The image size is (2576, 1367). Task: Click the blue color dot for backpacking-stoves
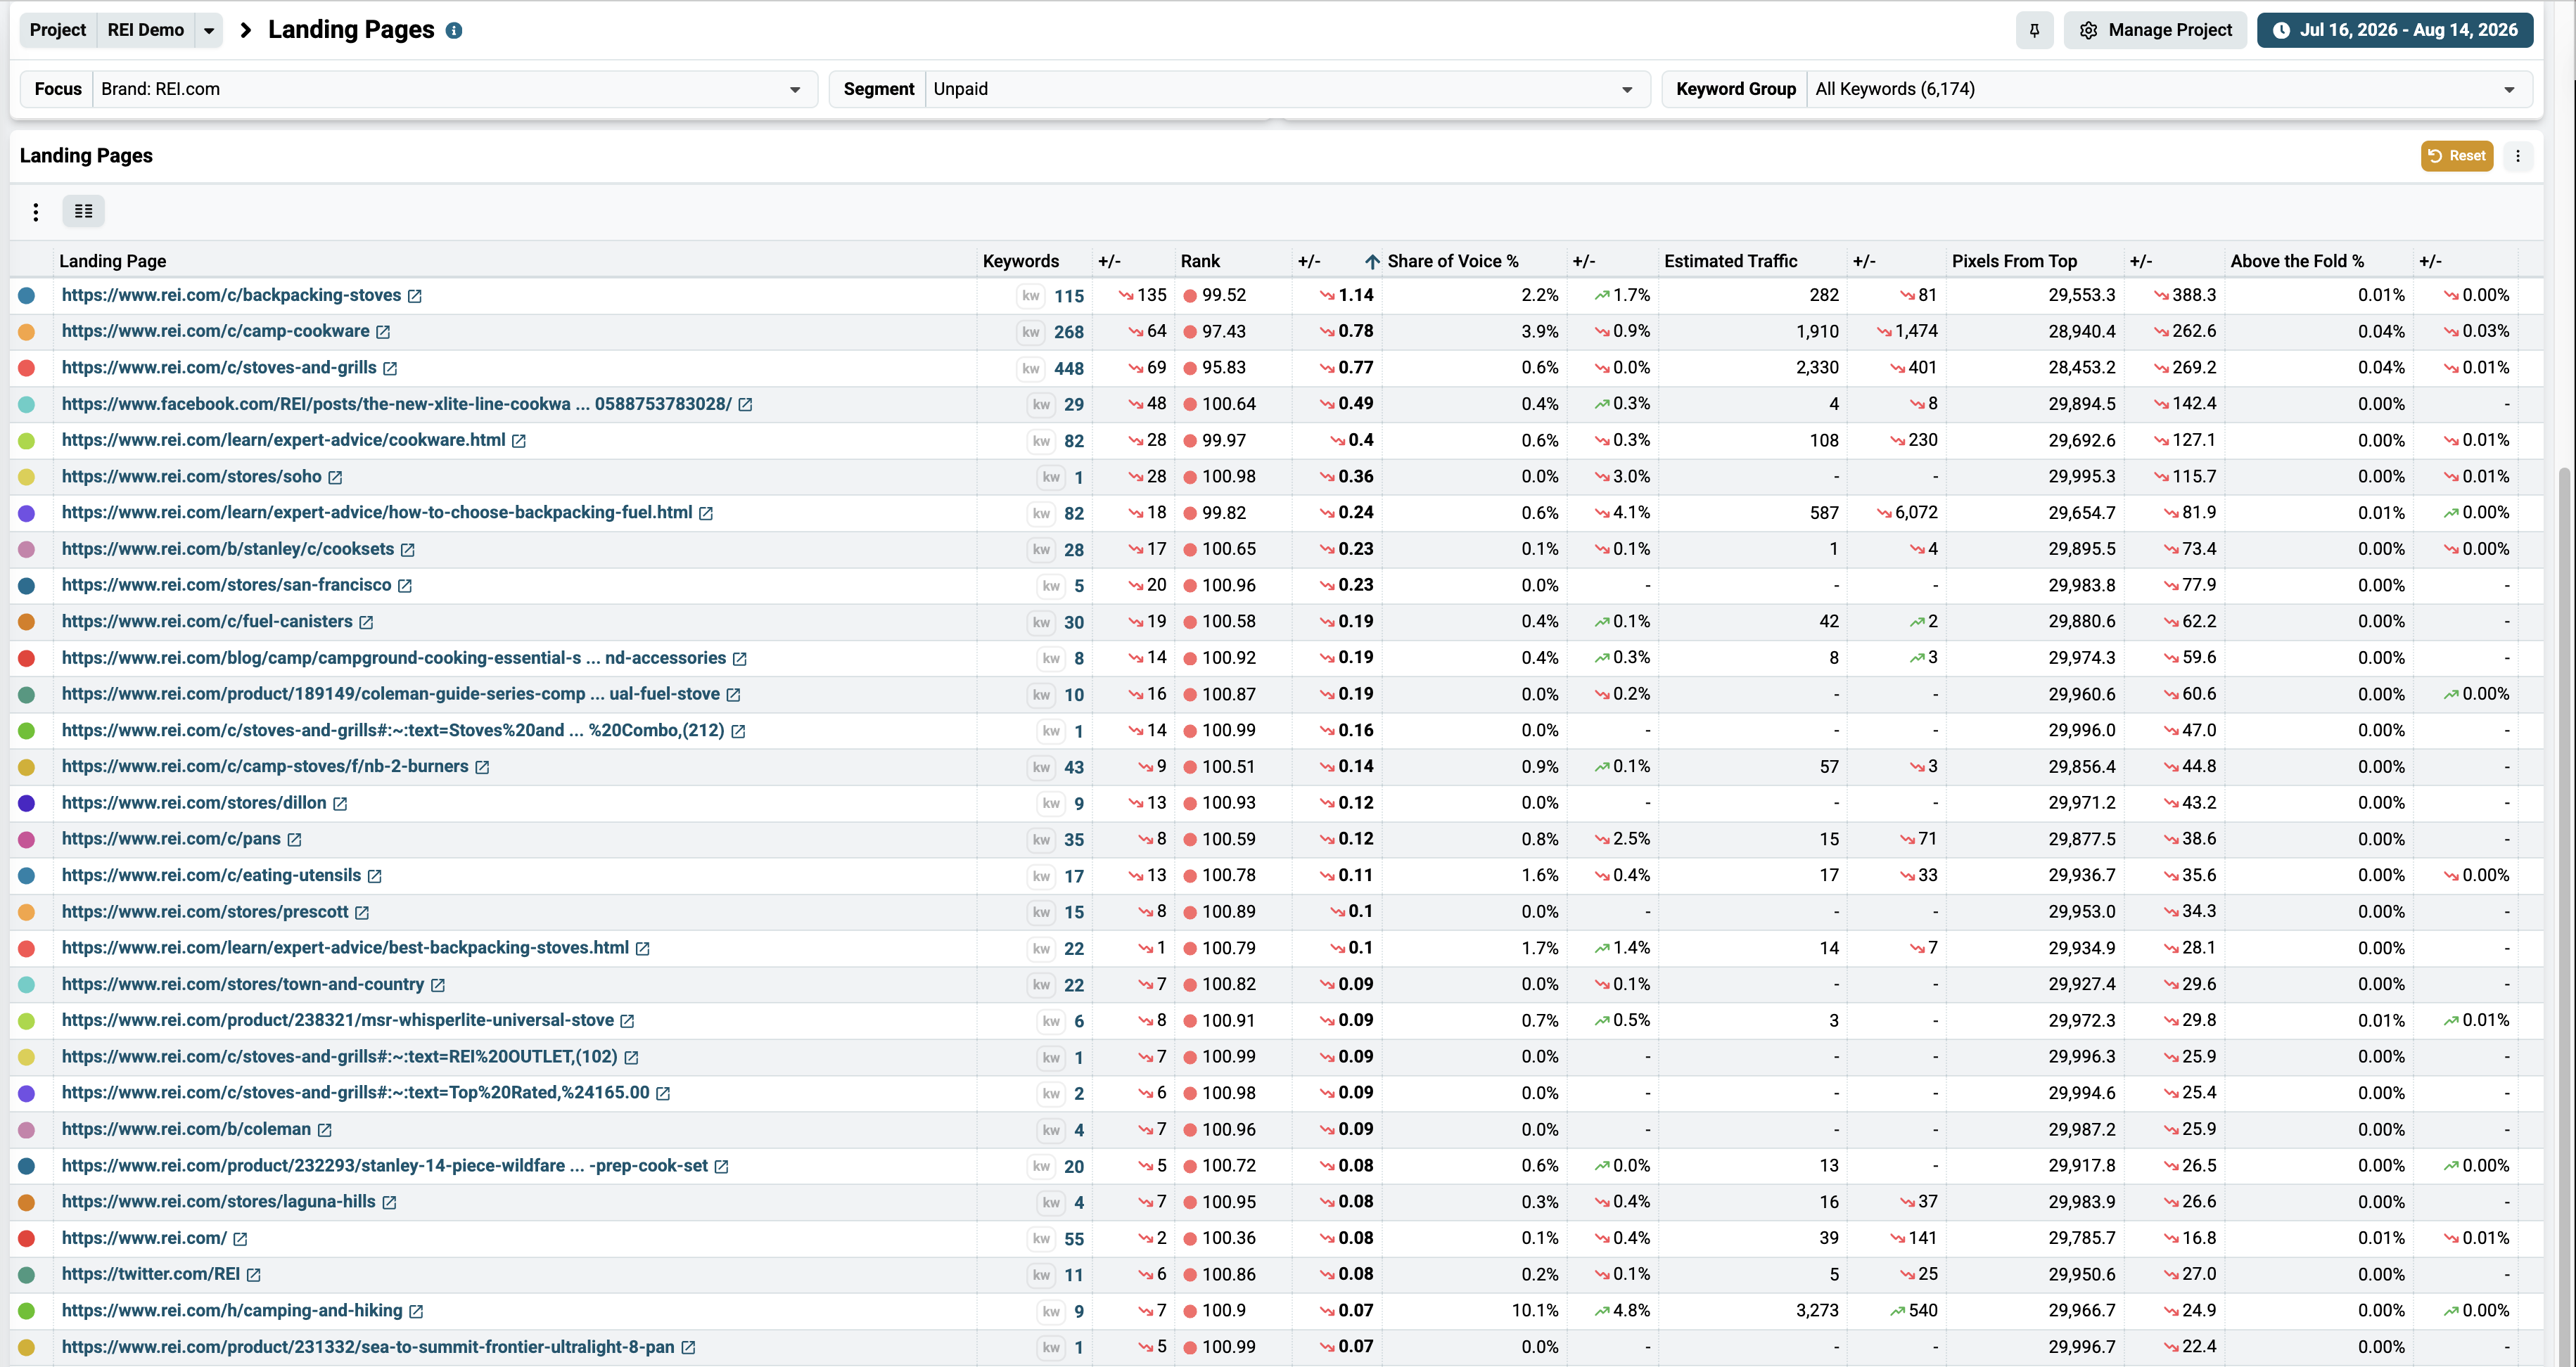(x=27, y=296)
